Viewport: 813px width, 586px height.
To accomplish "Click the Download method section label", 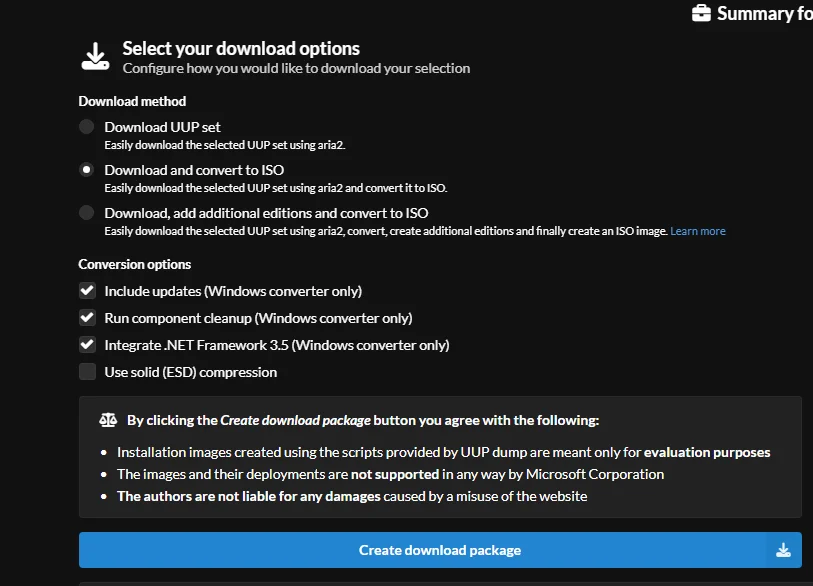I will [132, 101].
